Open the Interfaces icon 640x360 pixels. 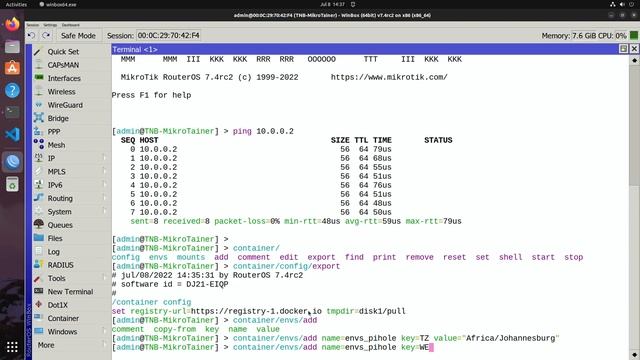[38, 78]
